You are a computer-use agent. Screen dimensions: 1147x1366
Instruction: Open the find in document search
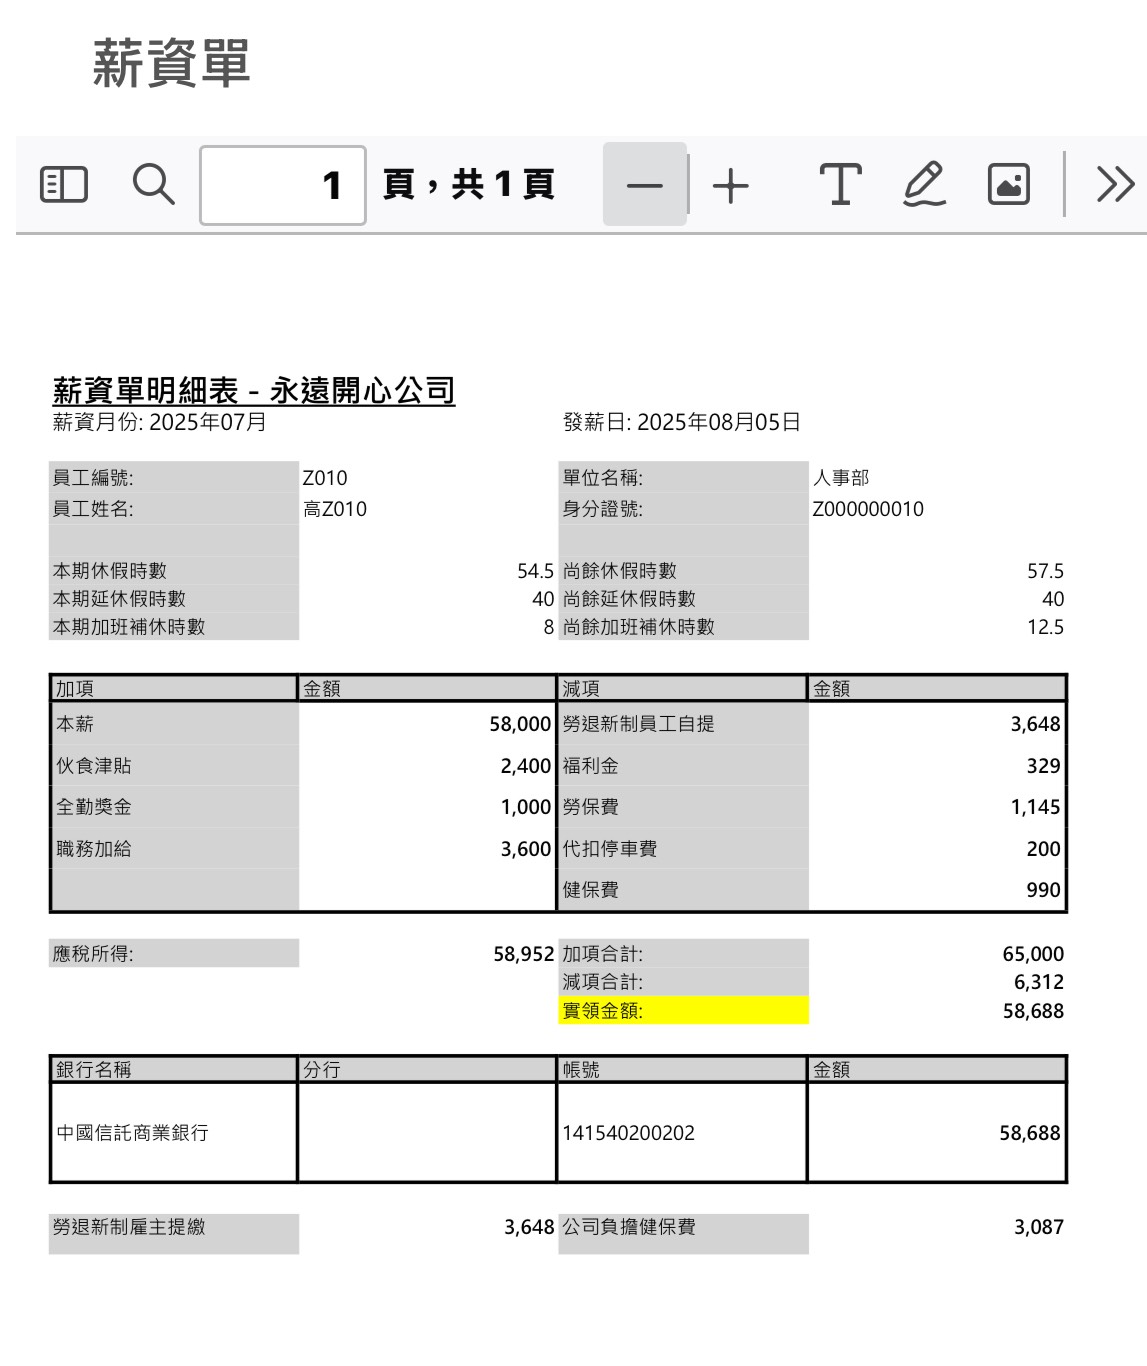153,185
